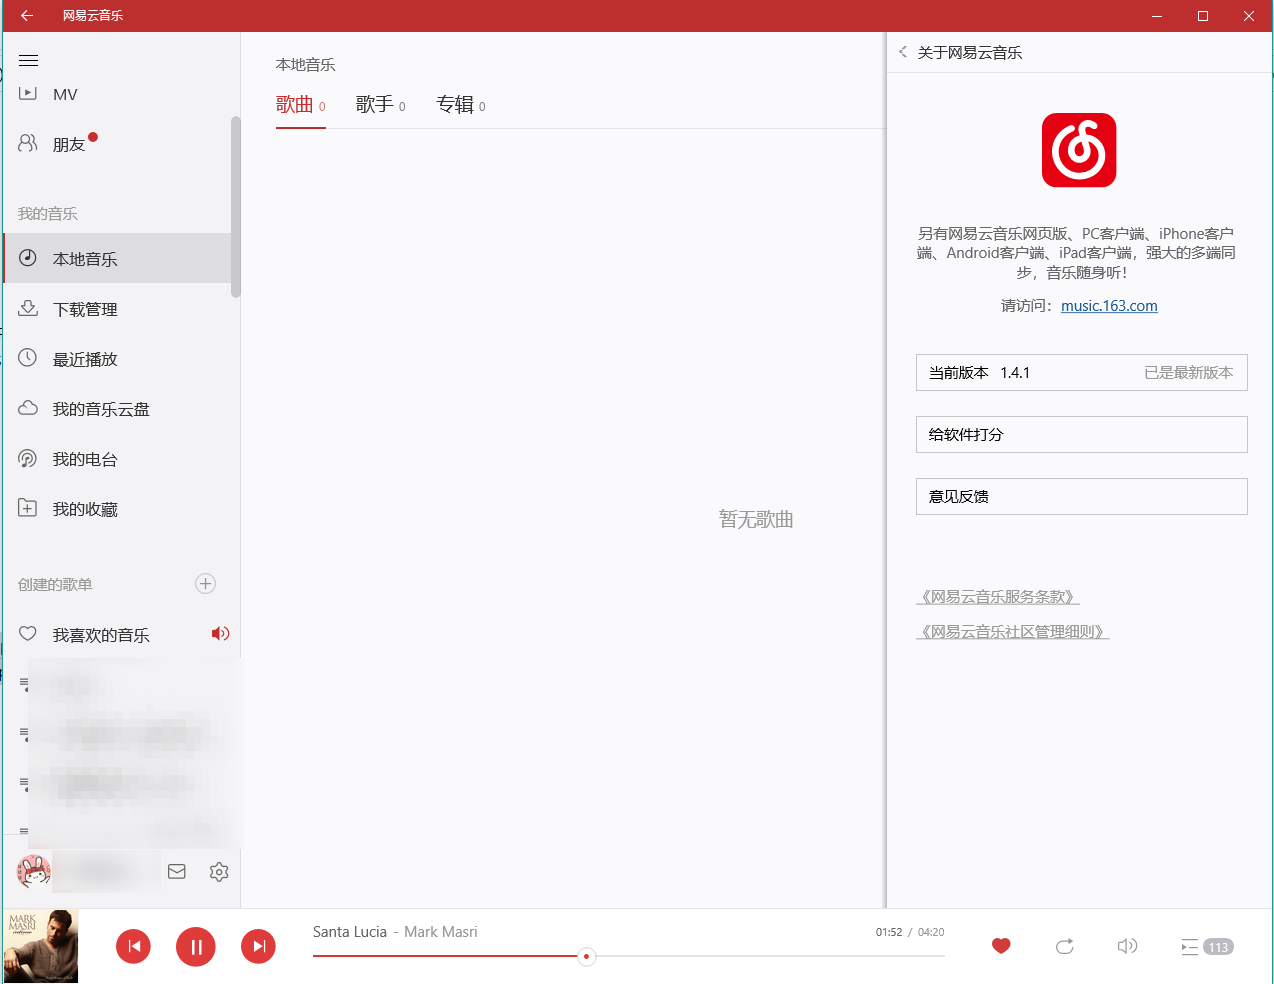Click 意见反馈 button
The image size is (1274, 984).
coord(1082,497)
